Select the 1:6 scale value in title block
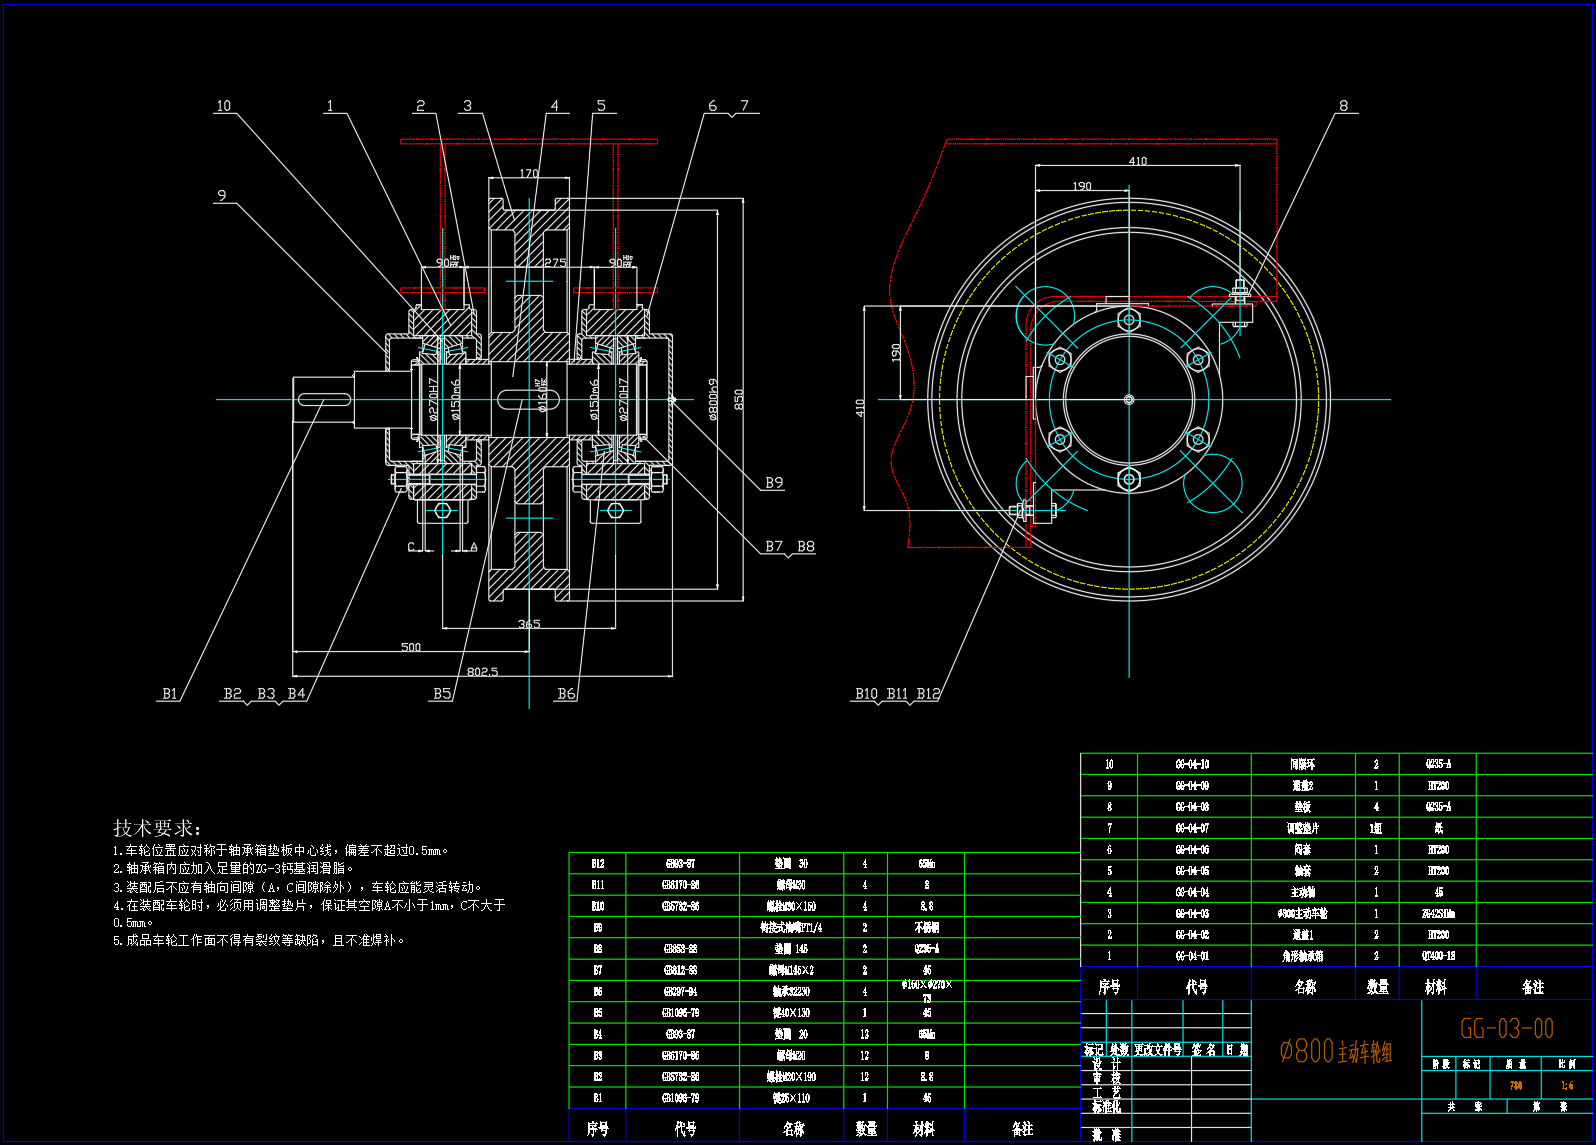The image size is (1596, 1145). tap(1567, 1085)
